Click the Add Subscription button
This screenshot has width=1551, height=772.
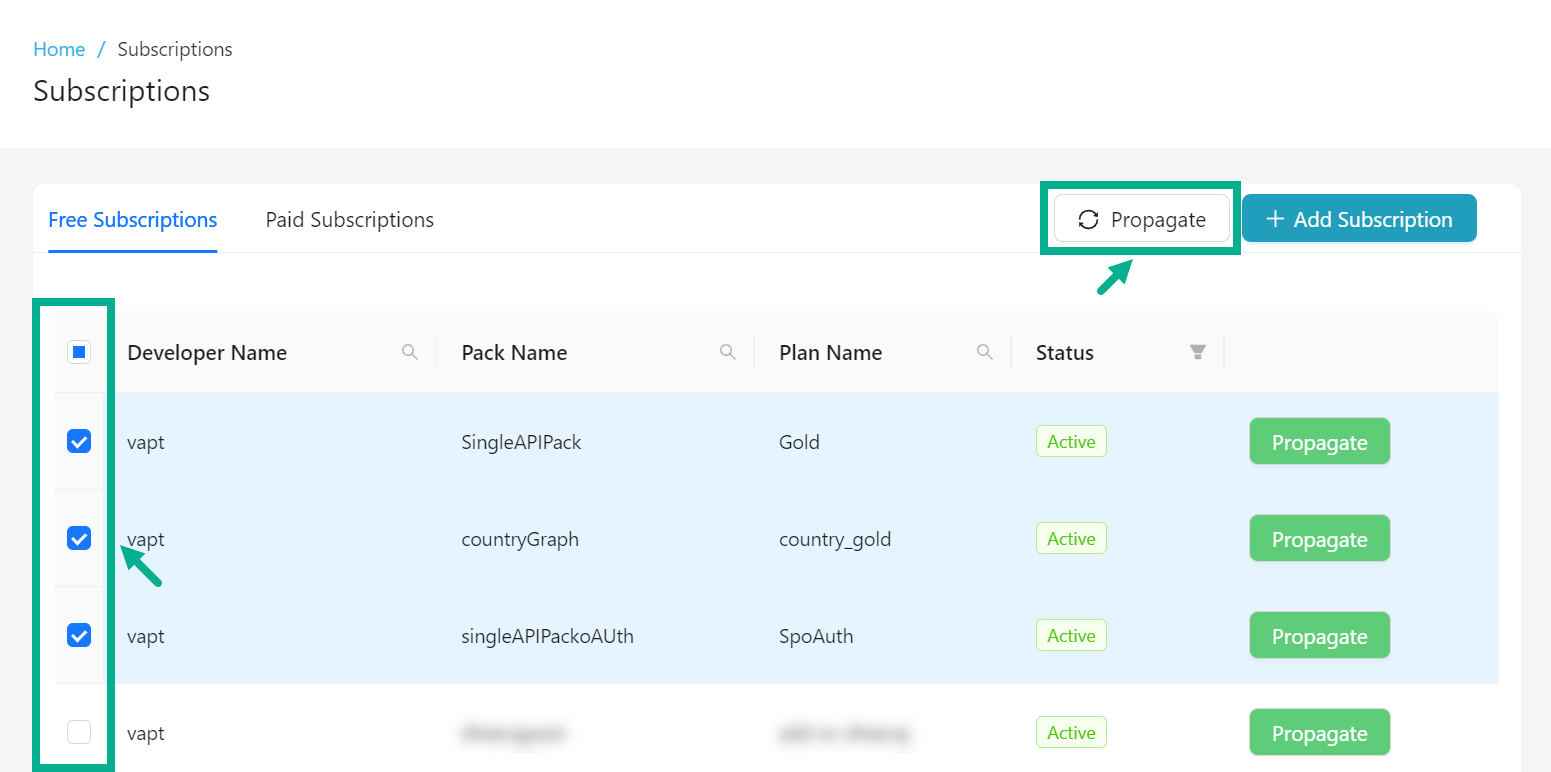1358,219
